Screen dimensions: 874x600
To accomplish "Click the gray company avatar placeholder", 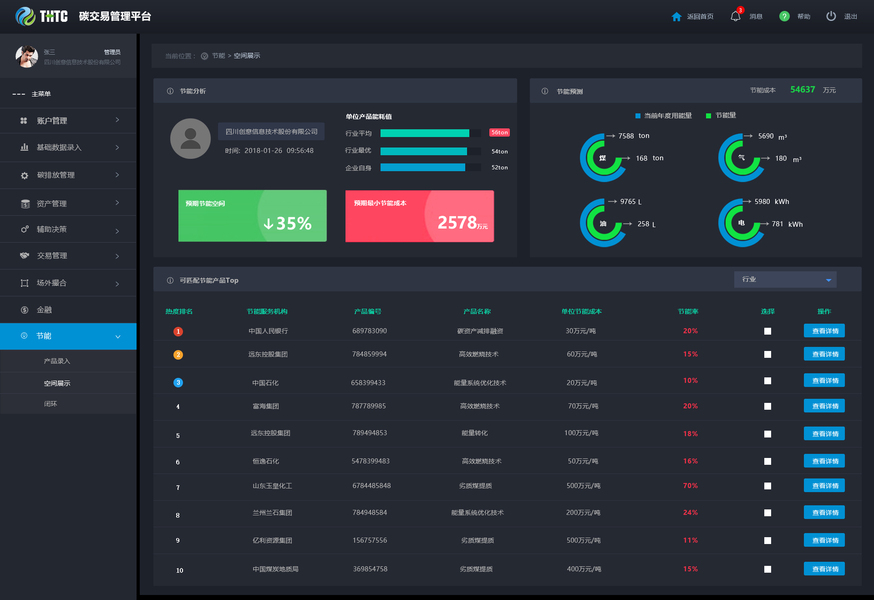I will pyautogui.click(x=190, y=138).
